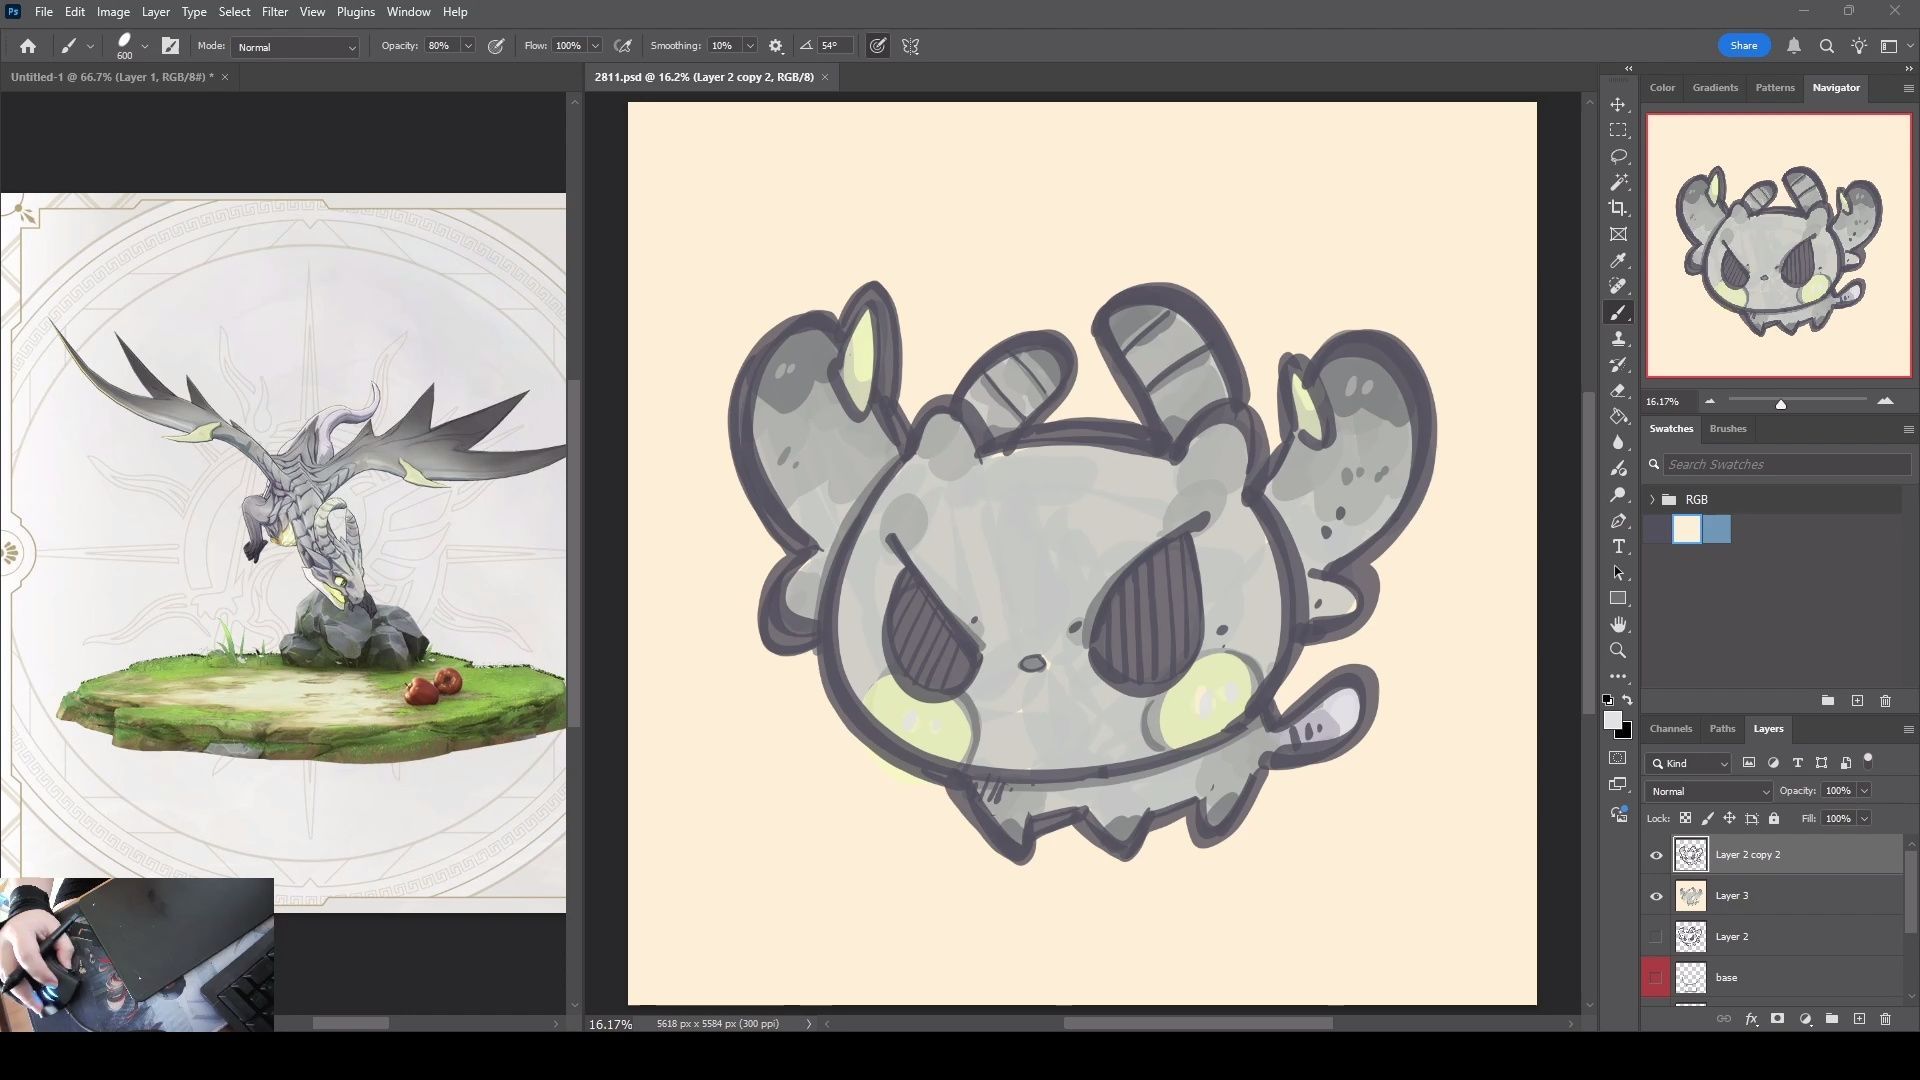Select the Hand tool
The width and height of the screenshot is (1920, 1080).
[1618, 625]
